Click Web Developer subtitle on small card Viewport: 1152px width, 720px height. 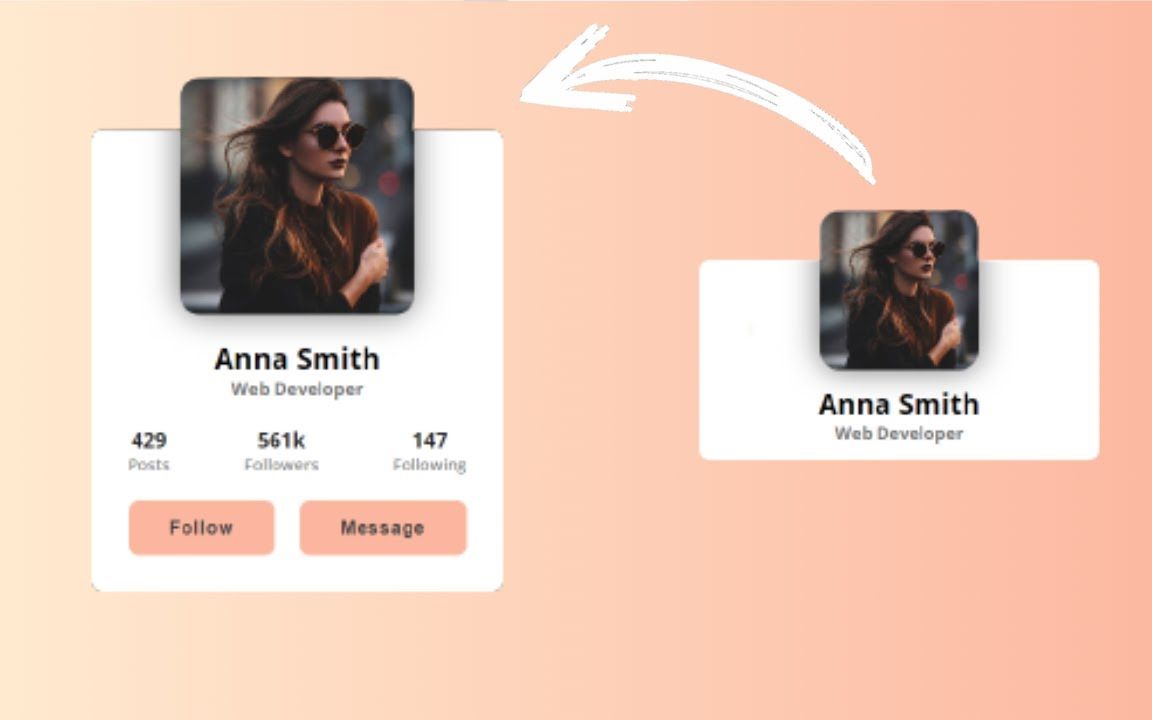(x=899, y=433)
